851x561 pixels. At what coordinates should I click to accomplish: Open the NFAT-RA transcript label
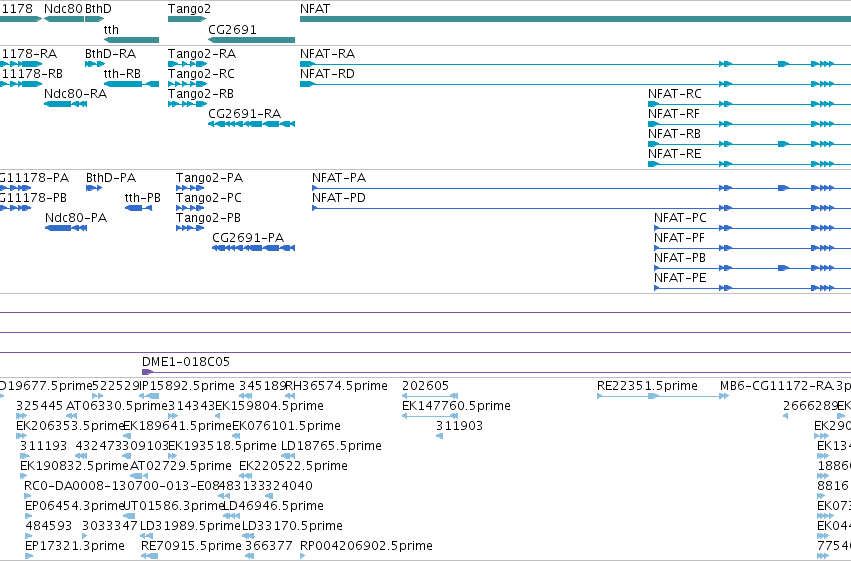click(327, 54)
